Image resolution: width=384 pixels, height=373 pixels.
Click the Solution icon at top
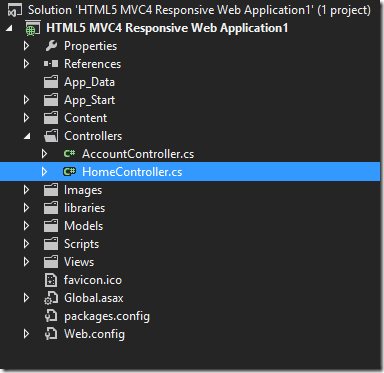click(x=14, y=10)
